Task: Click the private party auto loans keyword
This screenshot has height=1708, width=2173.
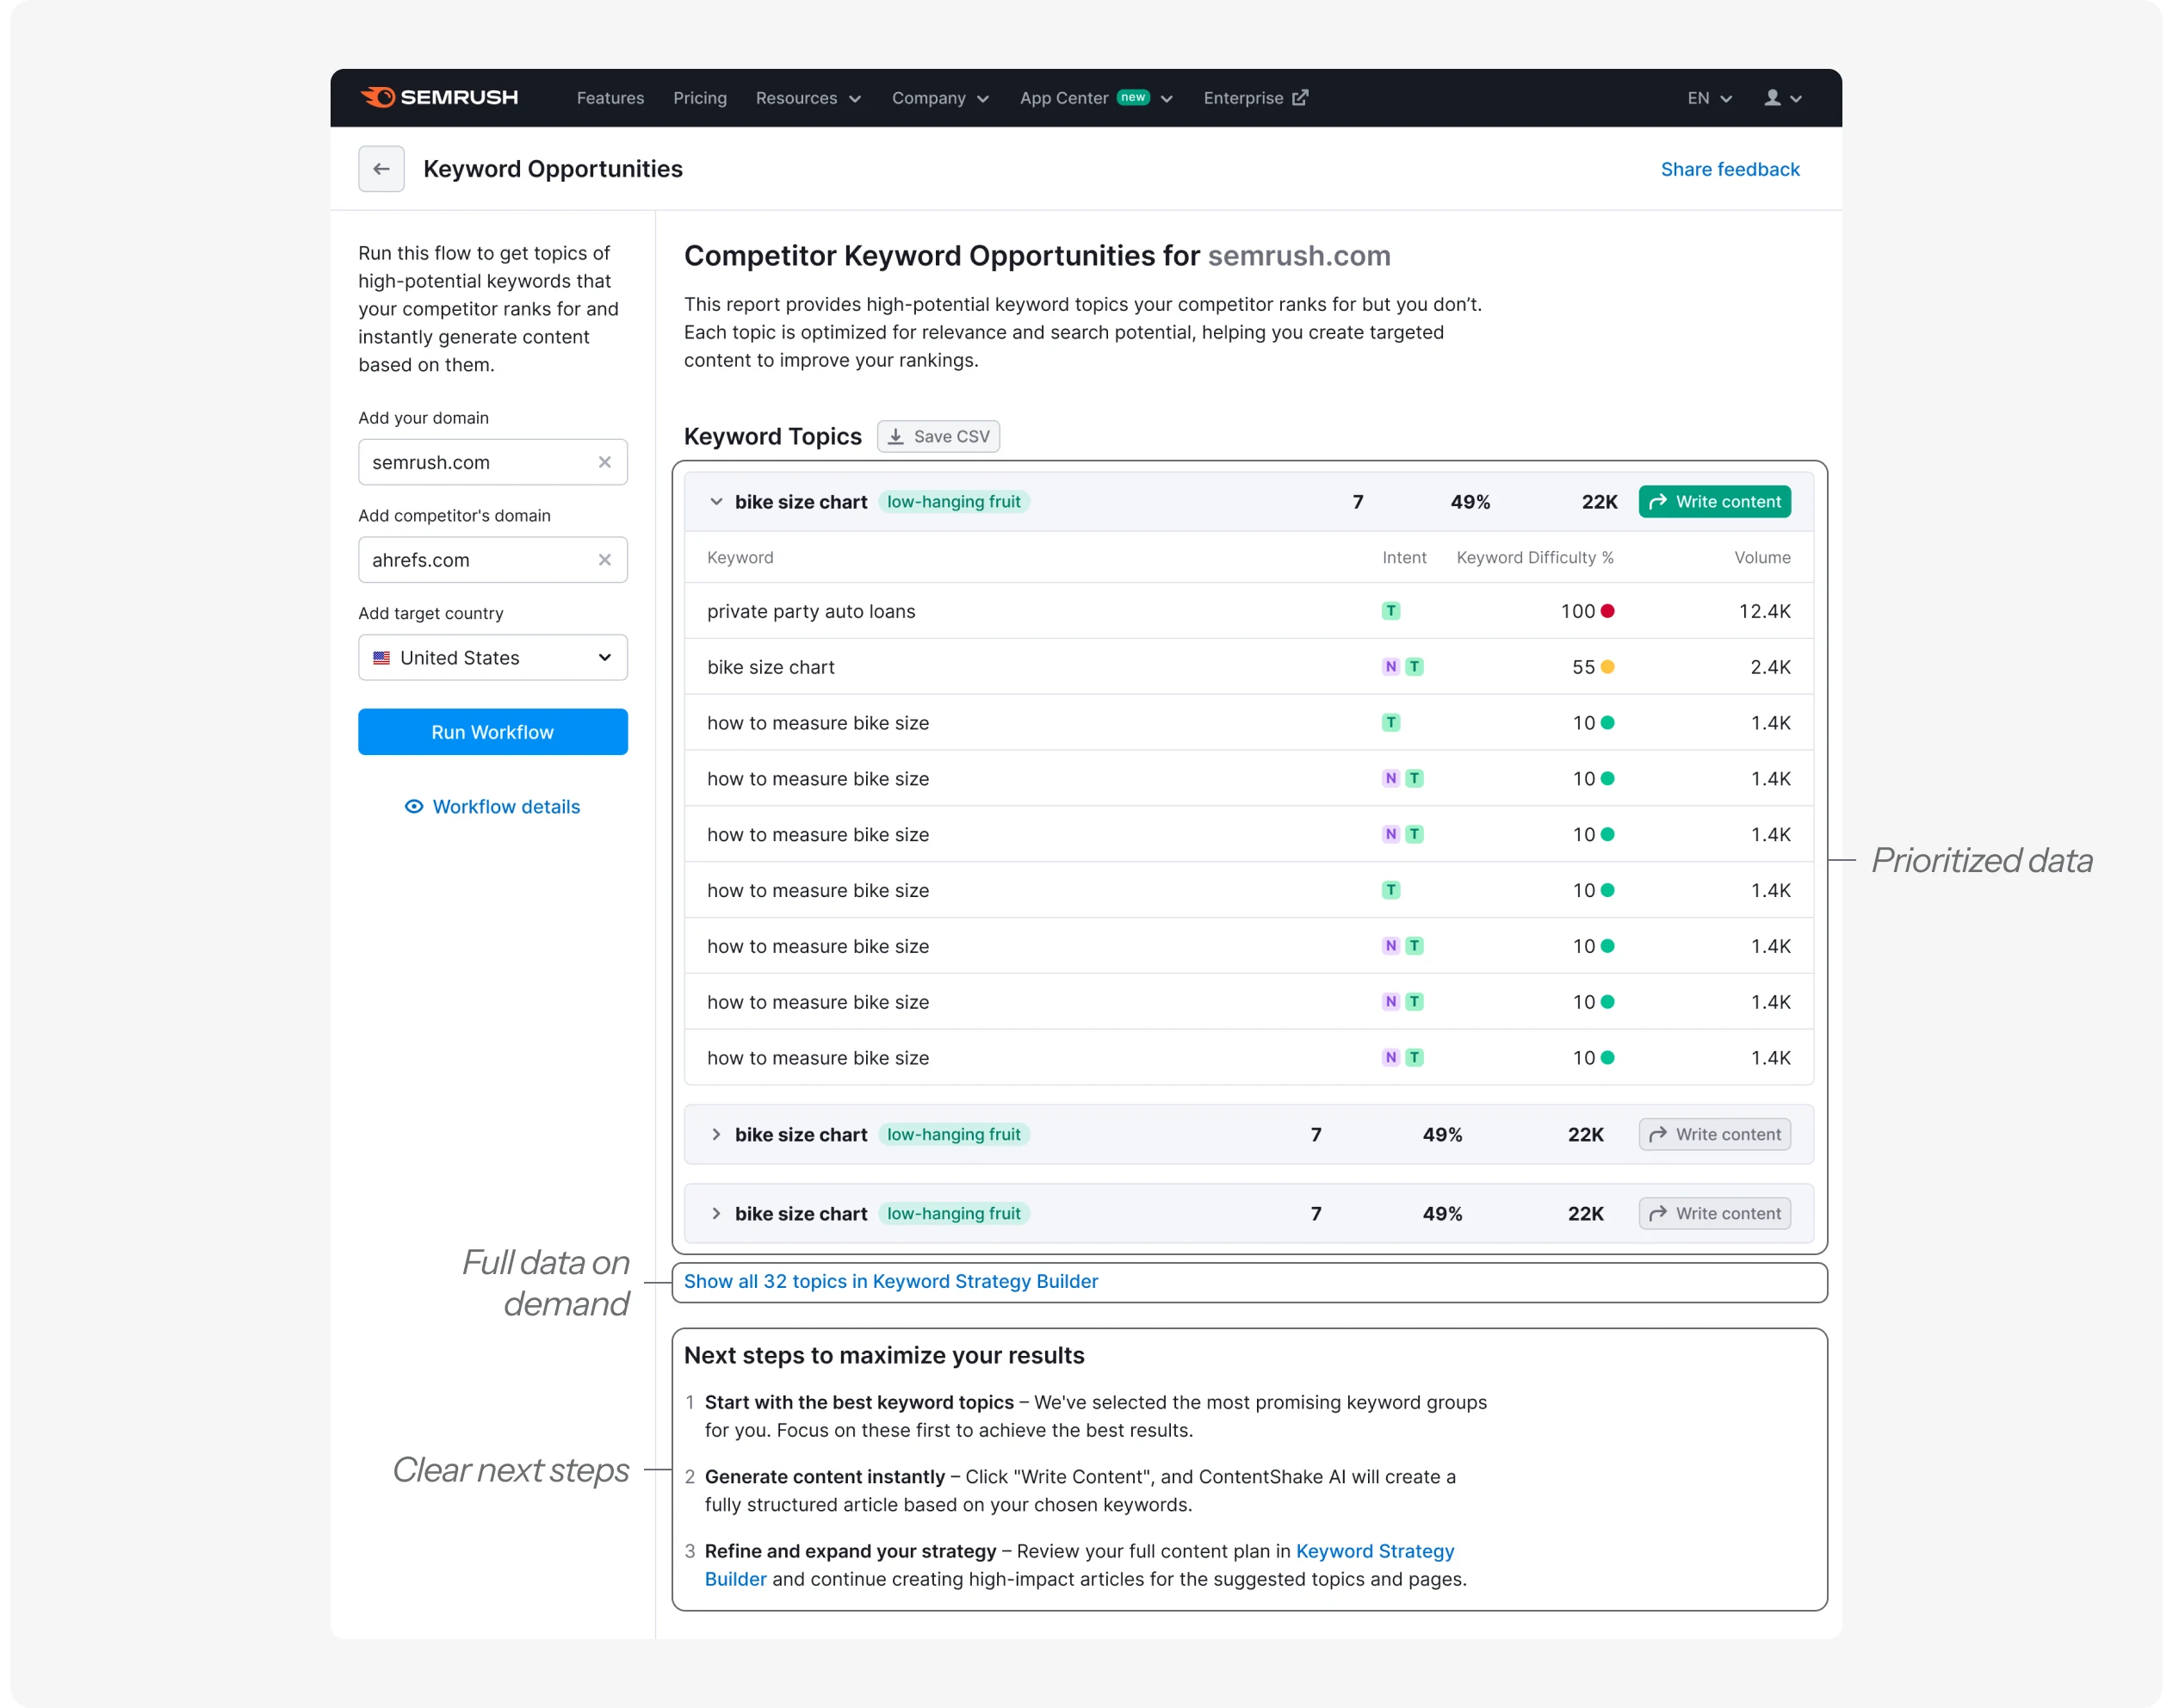Action: pos(810,611)
